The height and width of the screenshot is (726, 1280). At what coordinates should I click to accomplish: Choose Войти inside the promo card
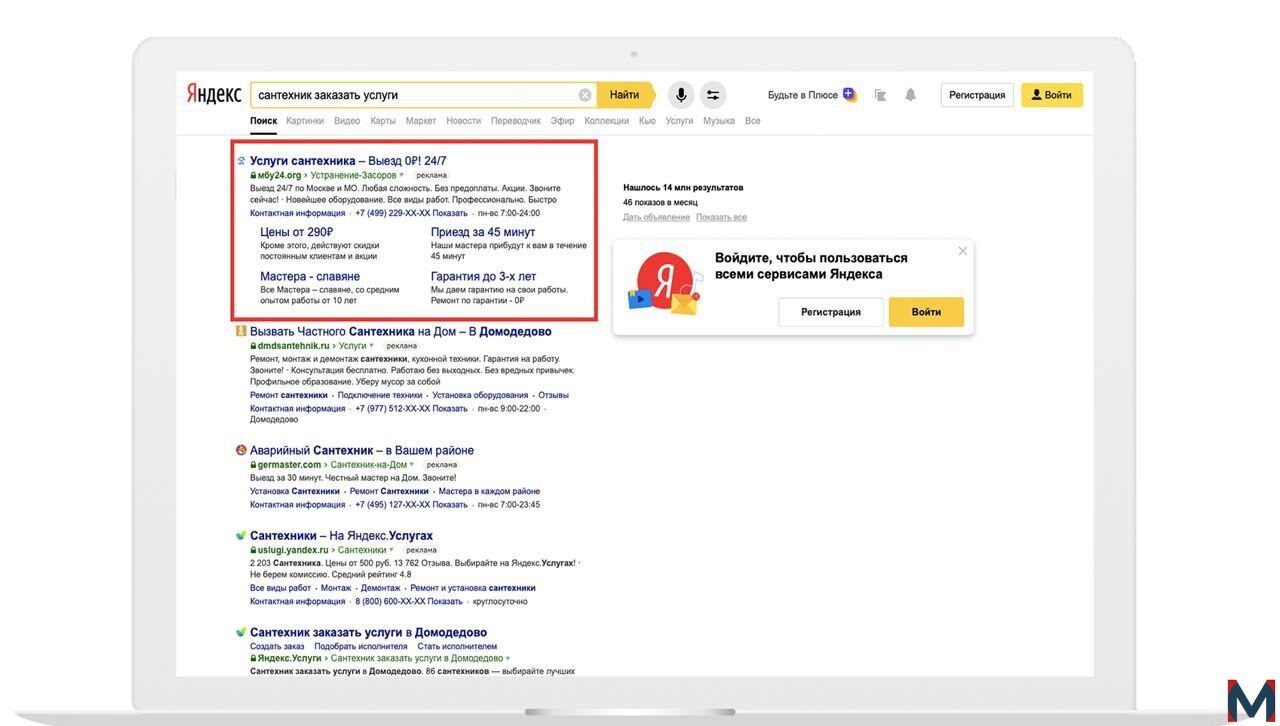926,312
